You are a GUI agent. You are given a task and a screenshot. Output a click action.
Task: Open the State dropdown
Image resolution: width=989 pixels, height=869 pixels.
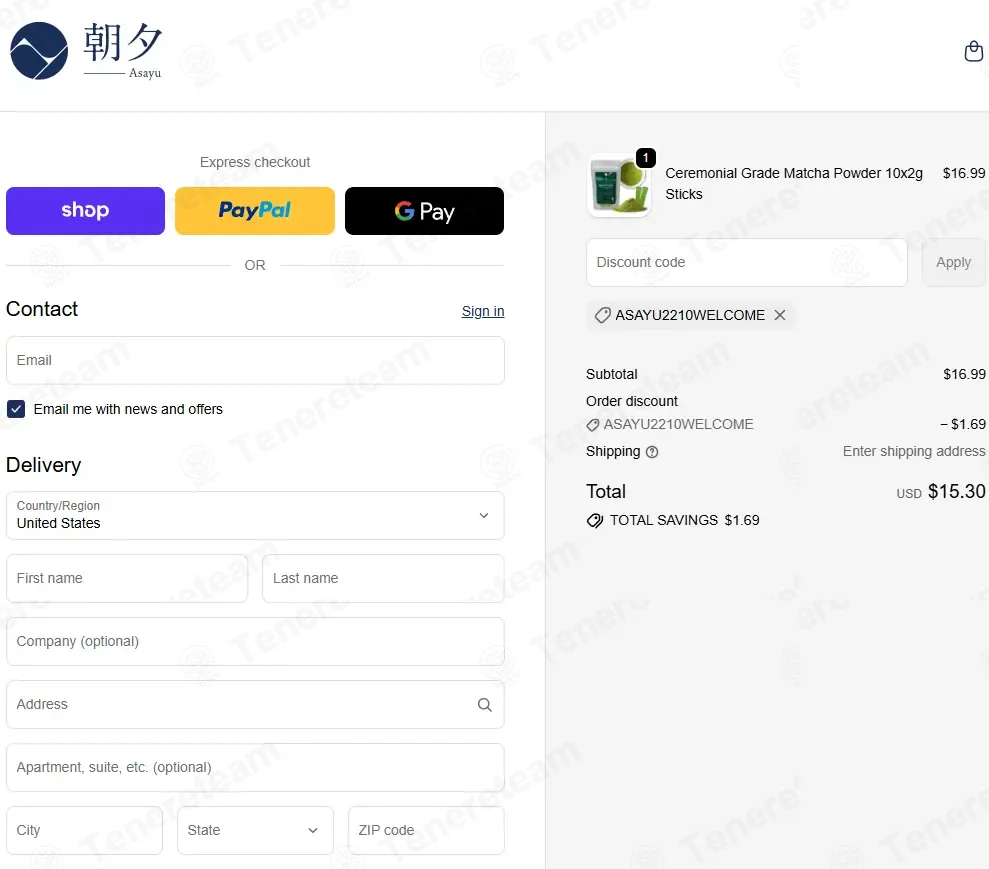(255, 830)
